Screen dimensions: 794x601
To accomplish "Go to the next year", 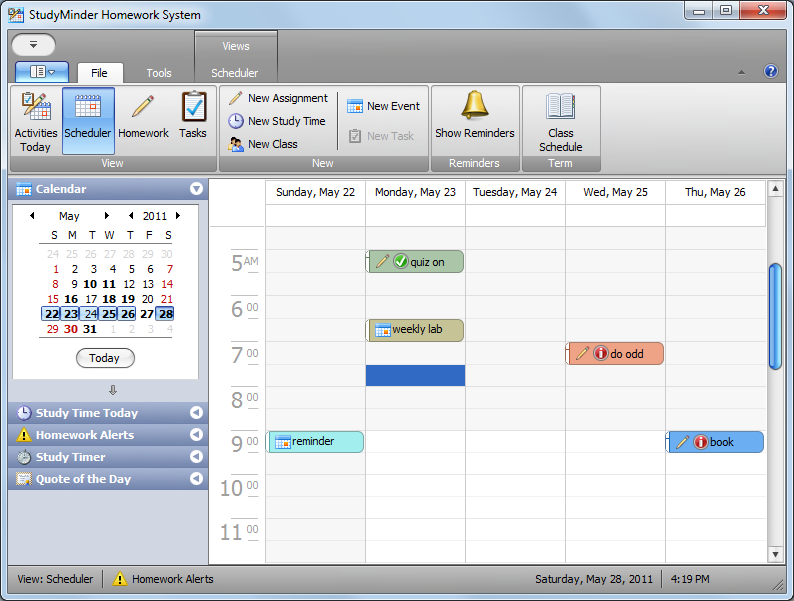I will (178, 216).
